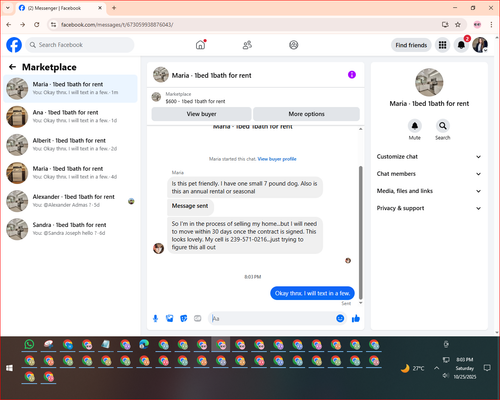Open the menu grid icon
The width and height of the screenshot is (500, 400).
(442, 45)
